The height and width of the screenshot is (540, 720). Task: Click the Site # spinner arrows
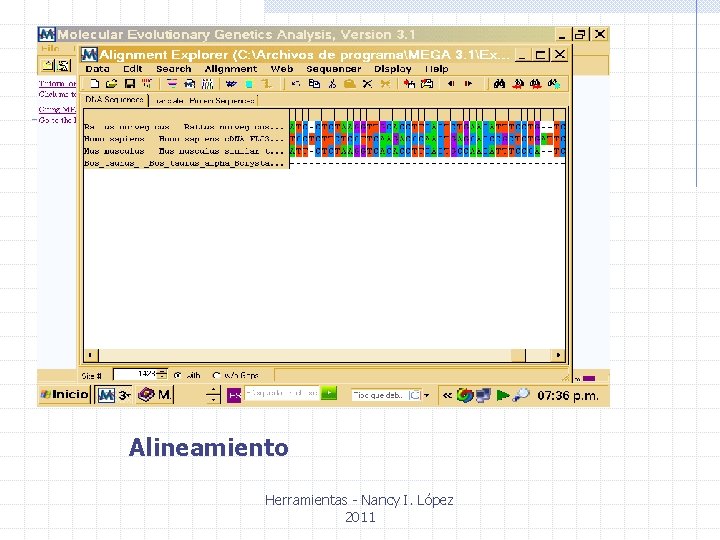(162, 375)
